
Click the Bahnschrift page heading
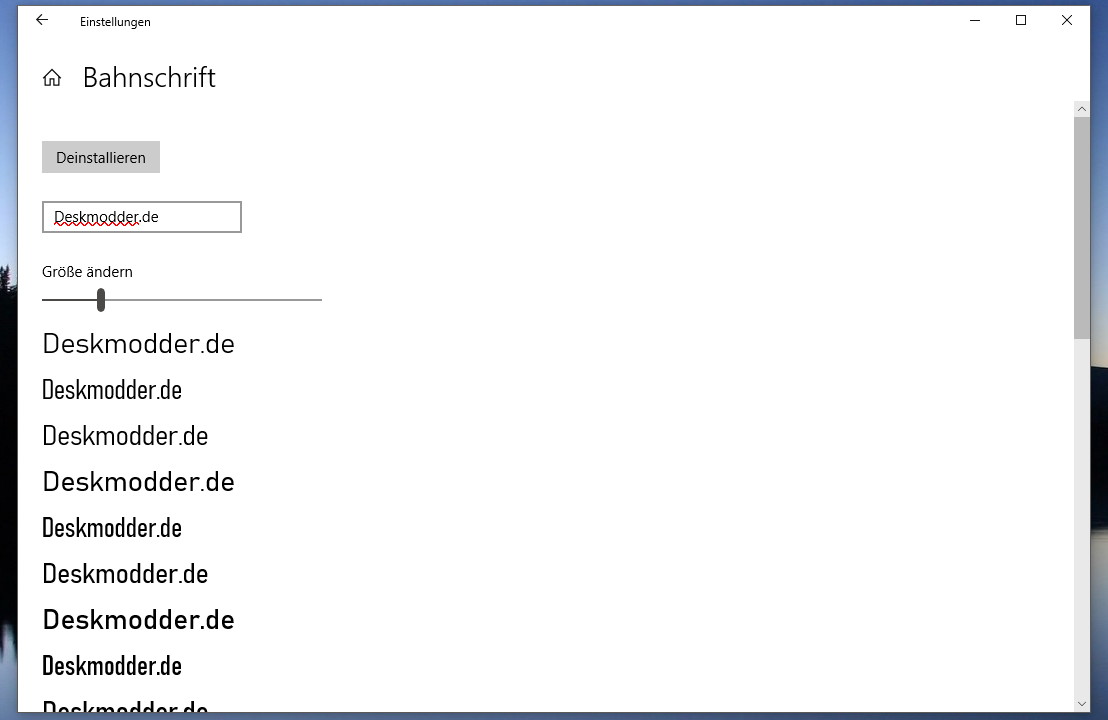(149, 78)
